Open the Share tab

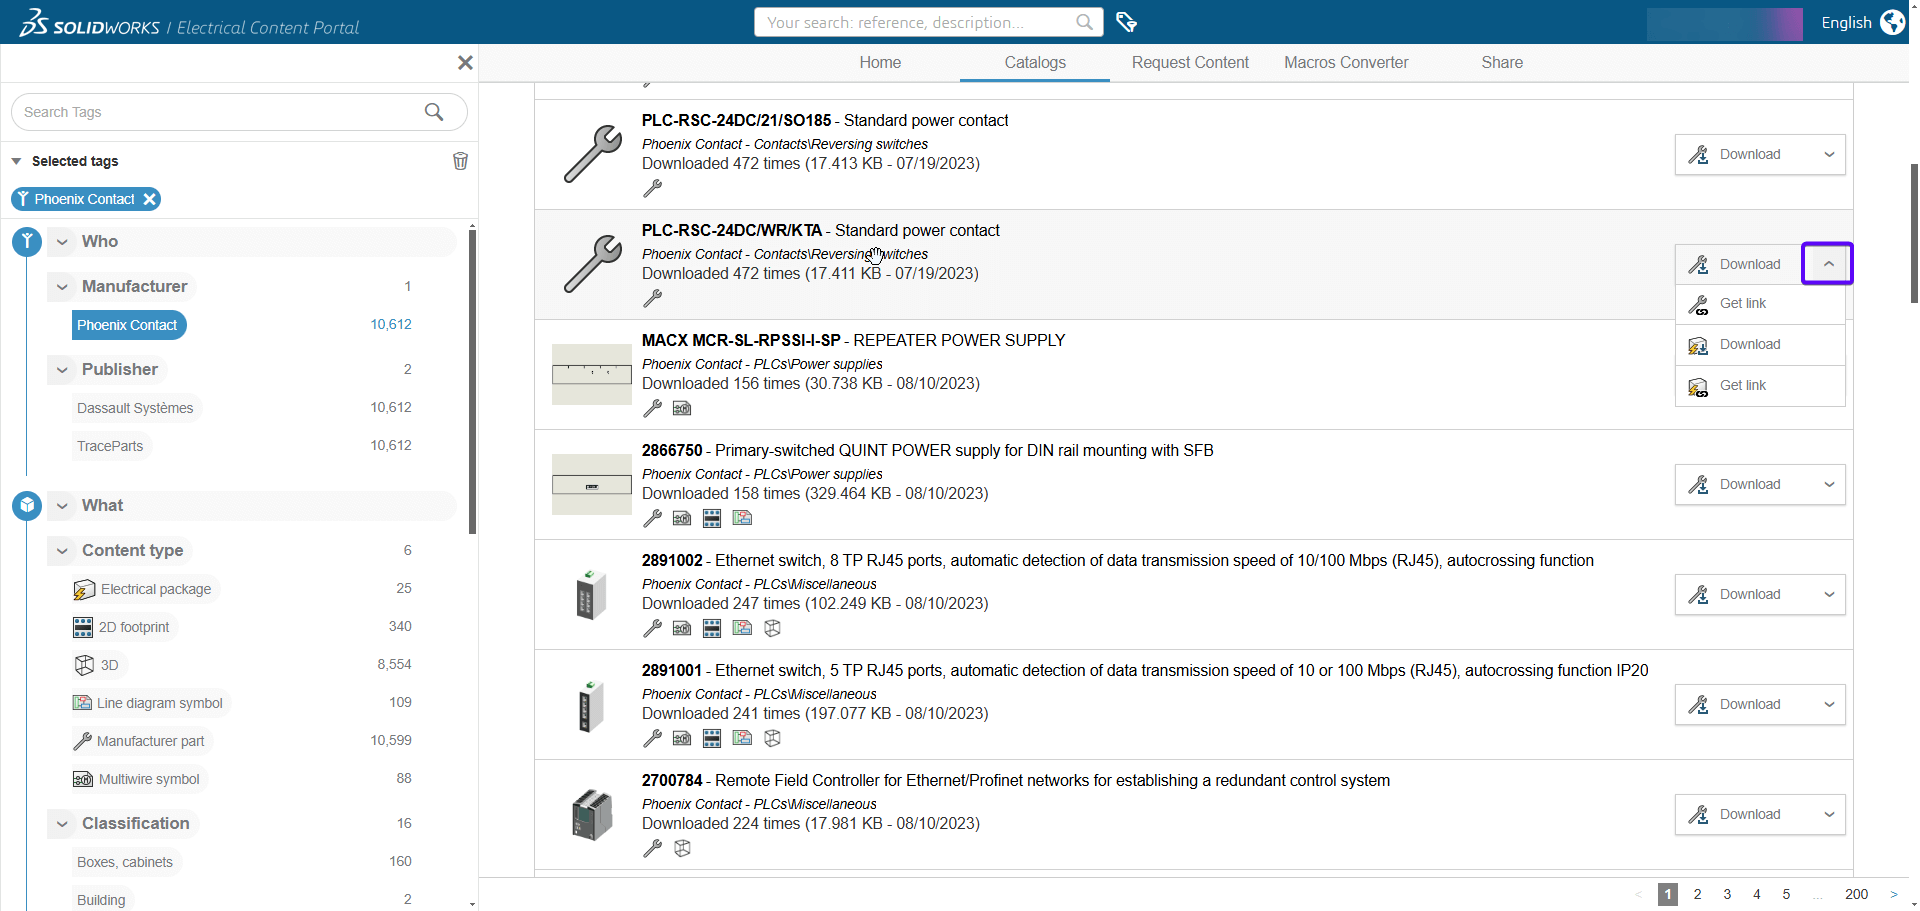[1502, 62]
